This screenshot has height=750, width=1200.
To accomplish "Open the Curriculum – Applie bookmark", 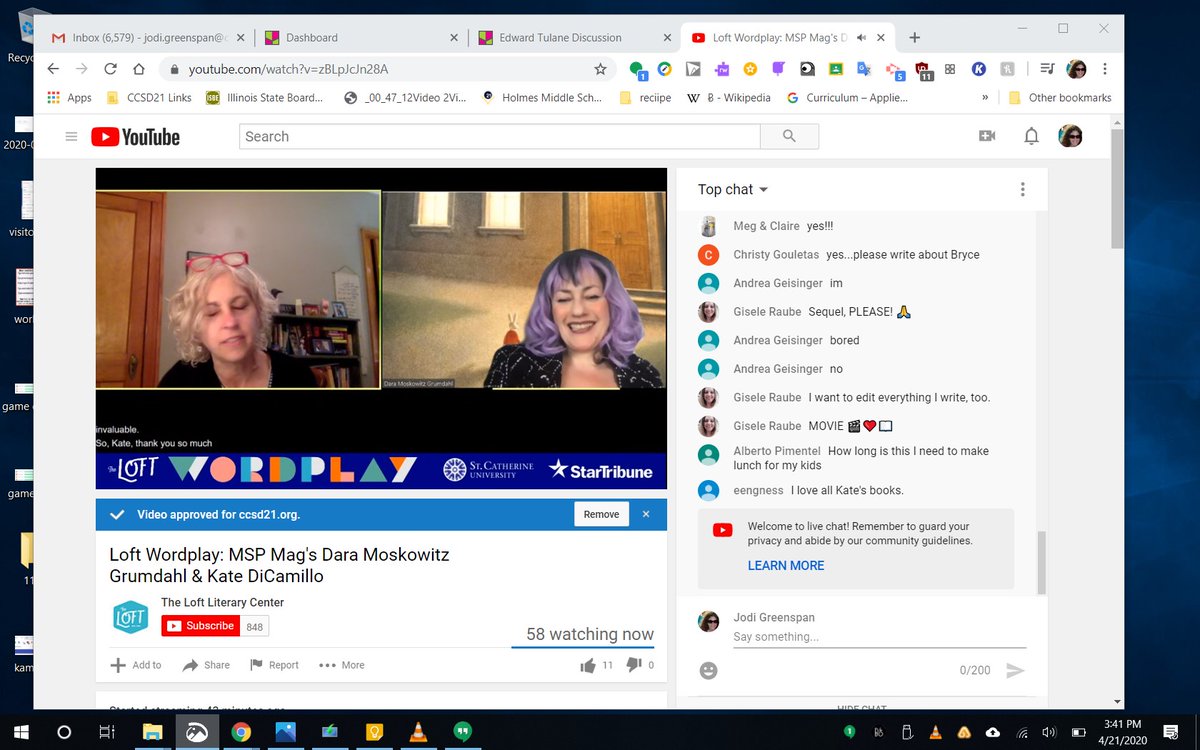I will (847, 98).
